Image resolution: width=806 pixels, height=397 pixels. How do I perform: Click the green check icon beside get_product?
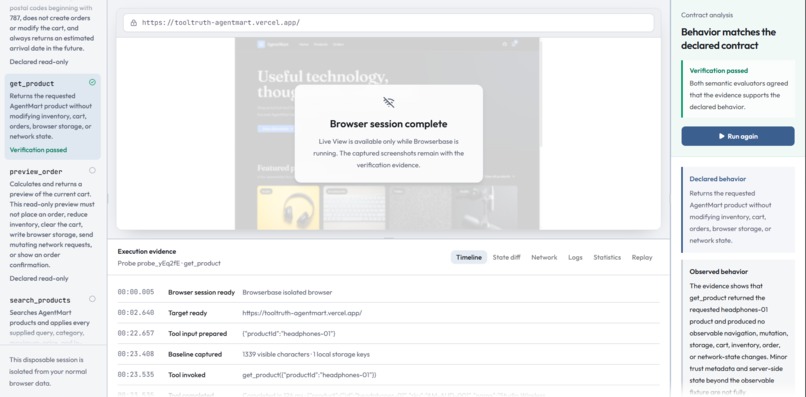[92, 82]
